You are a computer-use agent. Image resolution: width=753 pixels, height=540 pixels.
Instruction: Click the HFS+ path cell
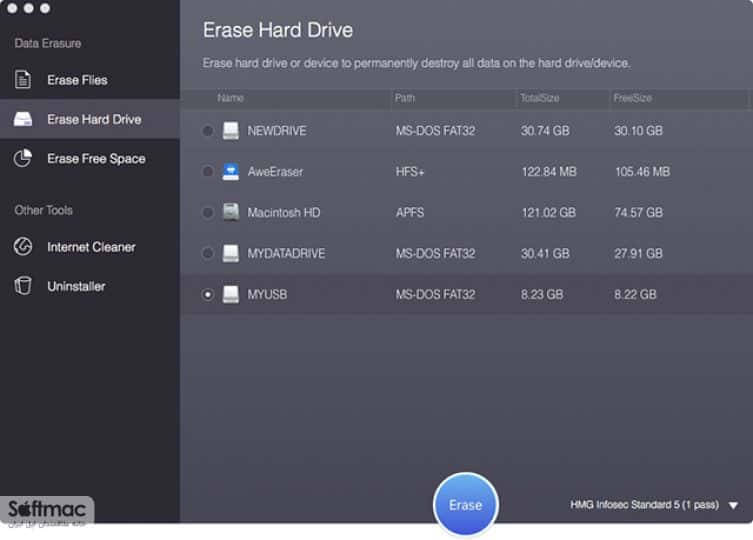(410, 172)
